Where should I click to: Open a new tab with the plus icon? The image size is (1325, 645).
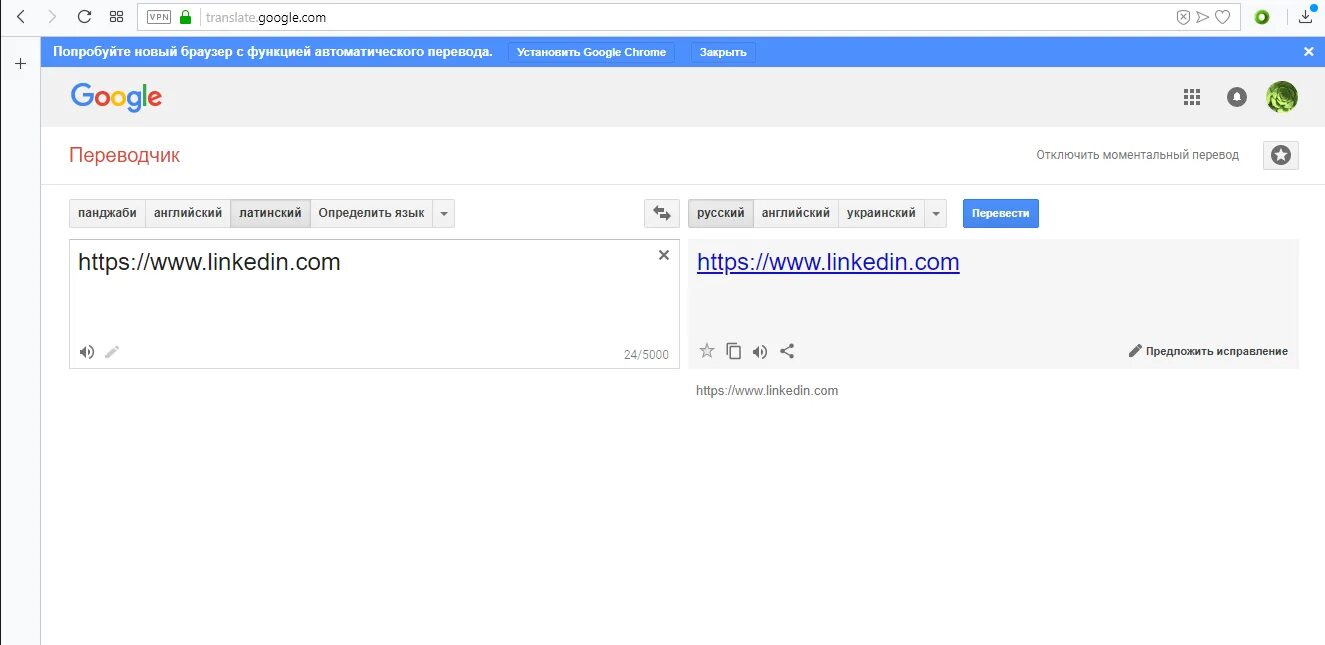[20, 64]
